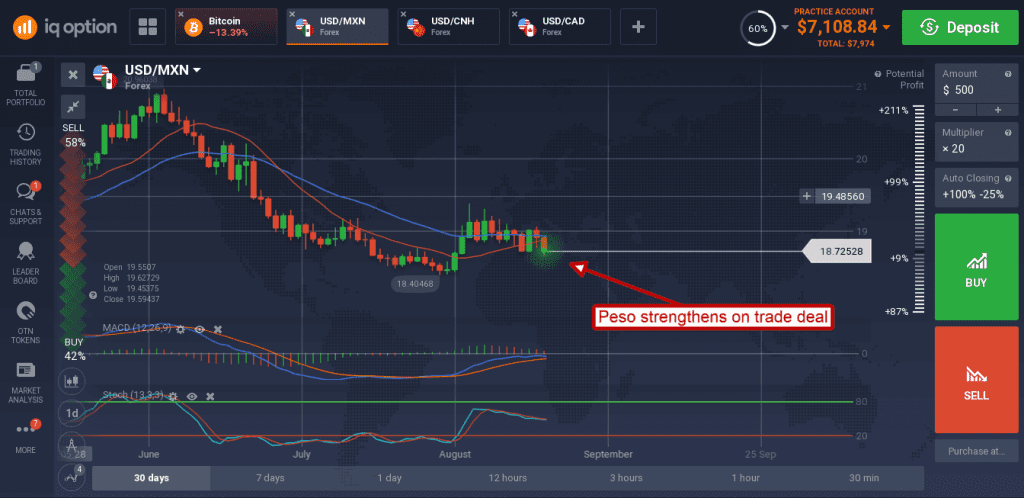The width and height of the screenshot is (1024, 498).
Task: Open Chats & Support in sidebar
Action: pos(26,204)
